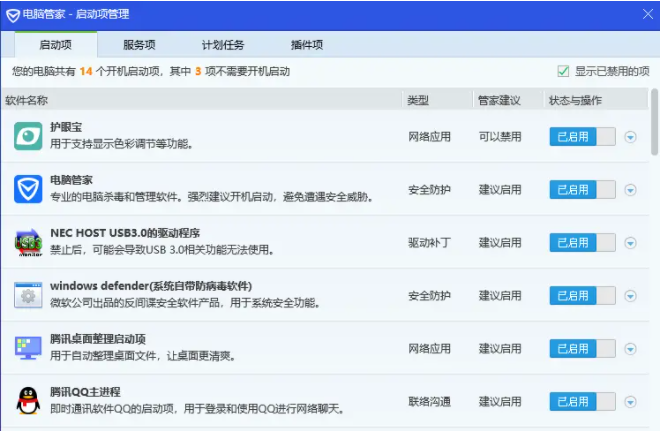Expand options for NEC HOST USB3.0 row
This screenshot has height=431, width=661.
coord(630,243)
